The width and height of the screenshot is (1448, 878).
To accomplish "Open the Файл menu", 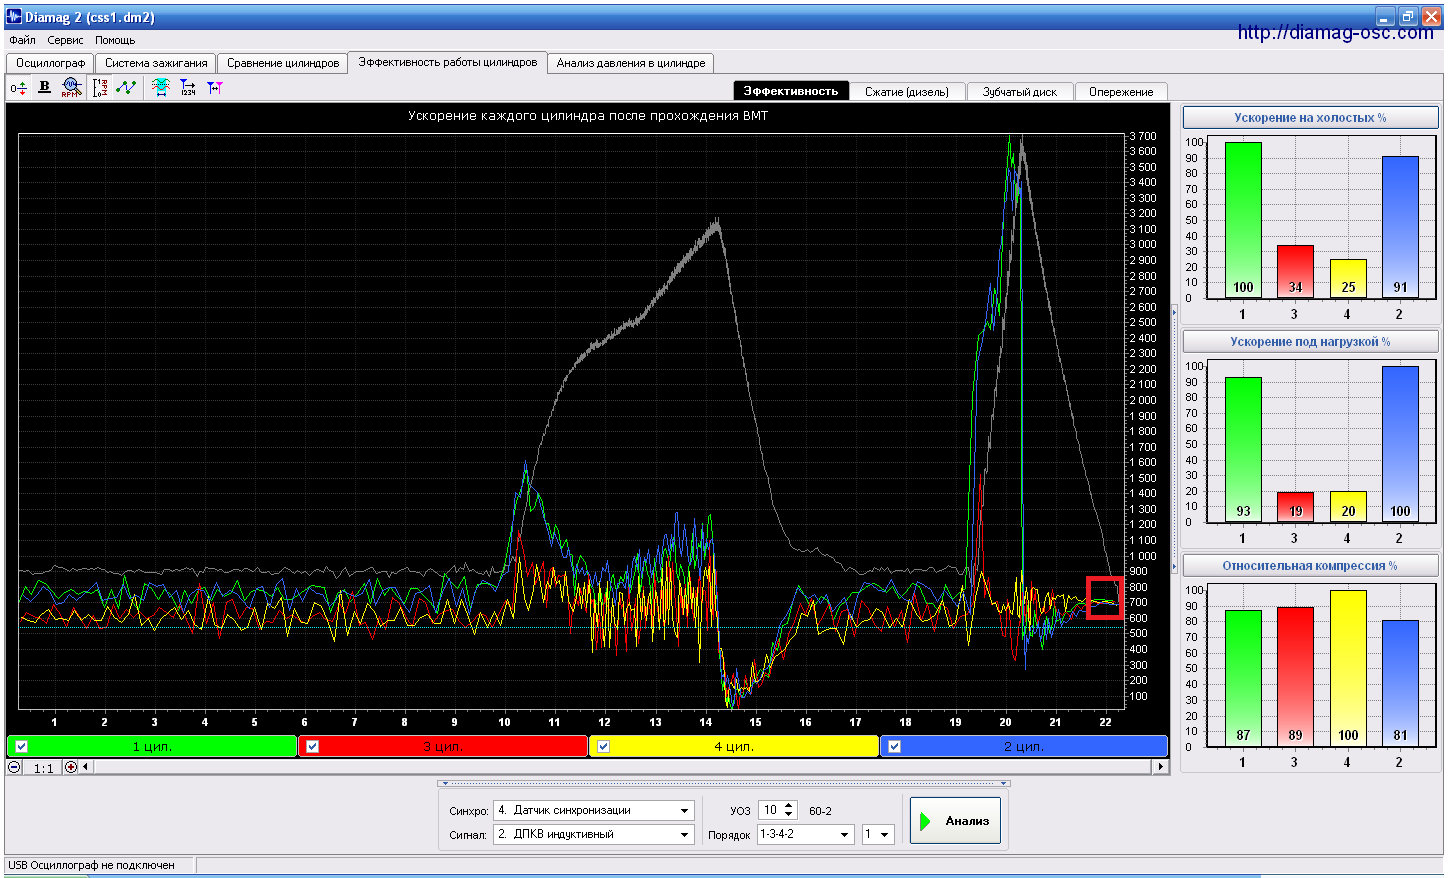I will click(22, 40).
